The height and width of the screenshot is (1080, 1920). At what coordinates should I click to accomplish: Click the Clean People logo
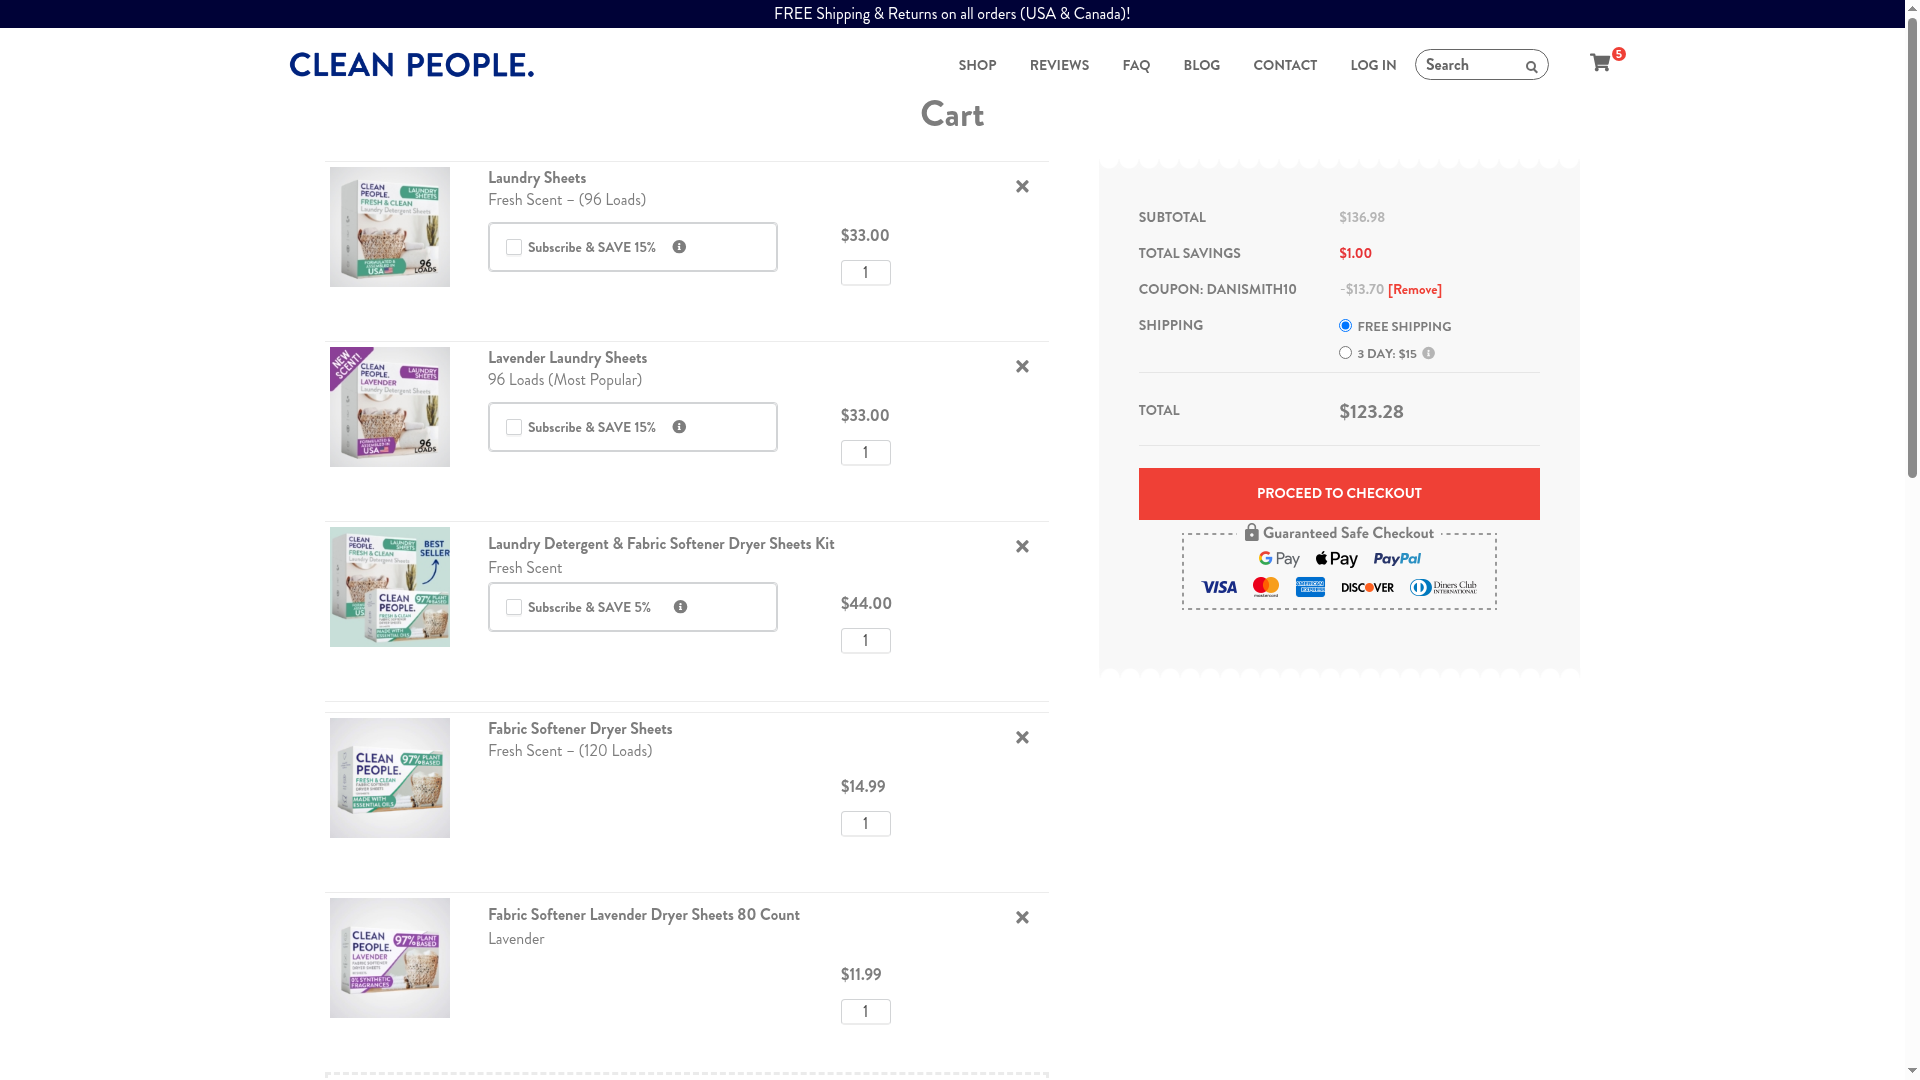click(412, 65)
